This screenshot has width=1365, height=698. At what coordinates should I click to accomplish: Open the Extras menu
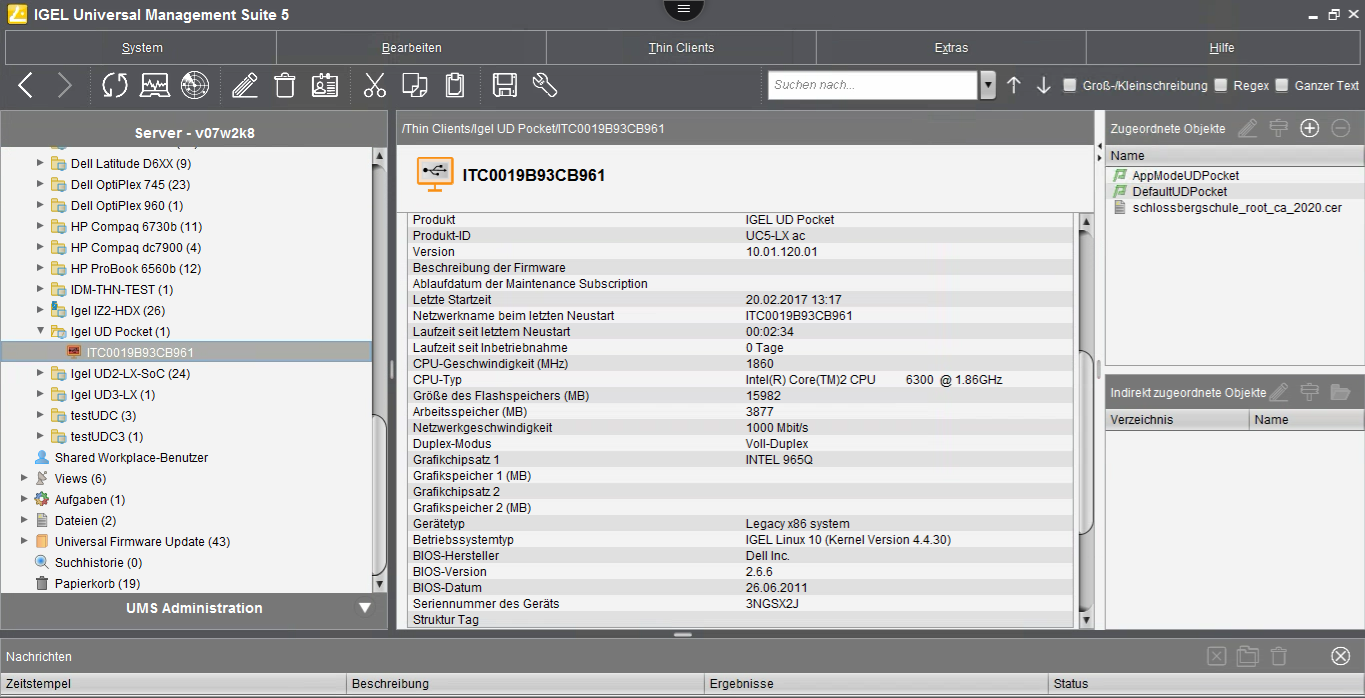tap(949, 47)
